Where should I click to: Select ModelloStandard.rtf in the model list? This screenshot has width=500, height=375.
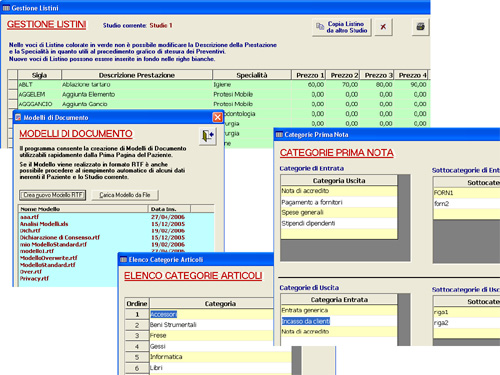pyautogui.click(x=47, y=265)
